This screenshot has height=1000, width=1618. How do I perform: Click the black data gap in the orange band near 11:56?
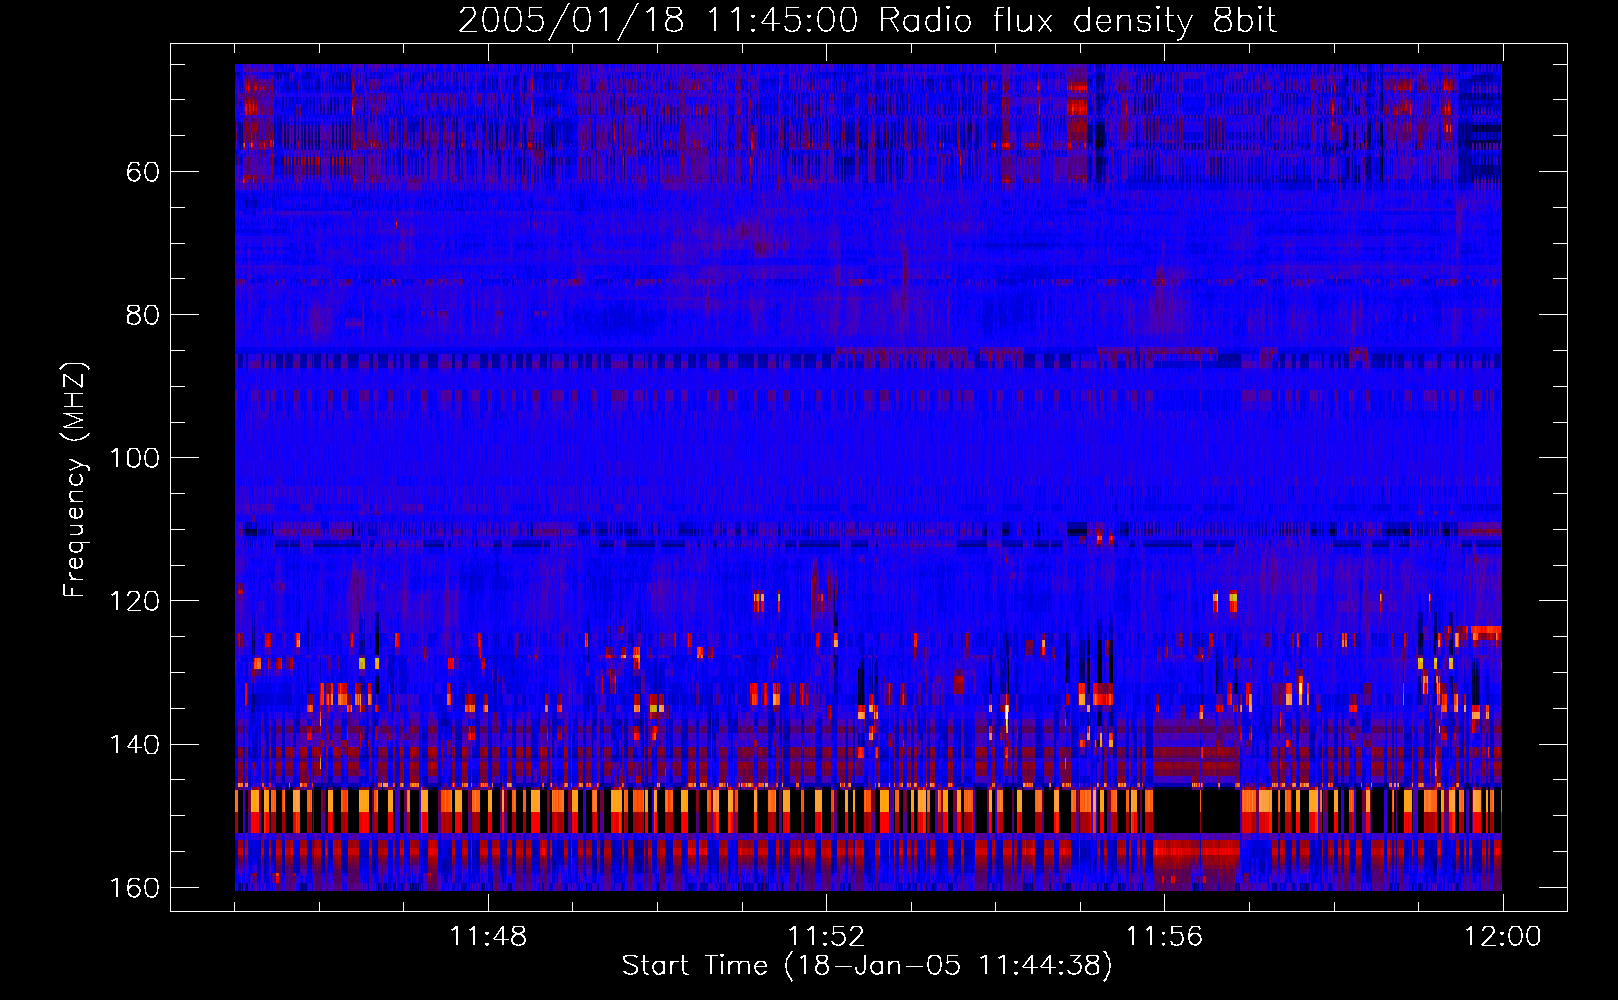click(1197, 810)
